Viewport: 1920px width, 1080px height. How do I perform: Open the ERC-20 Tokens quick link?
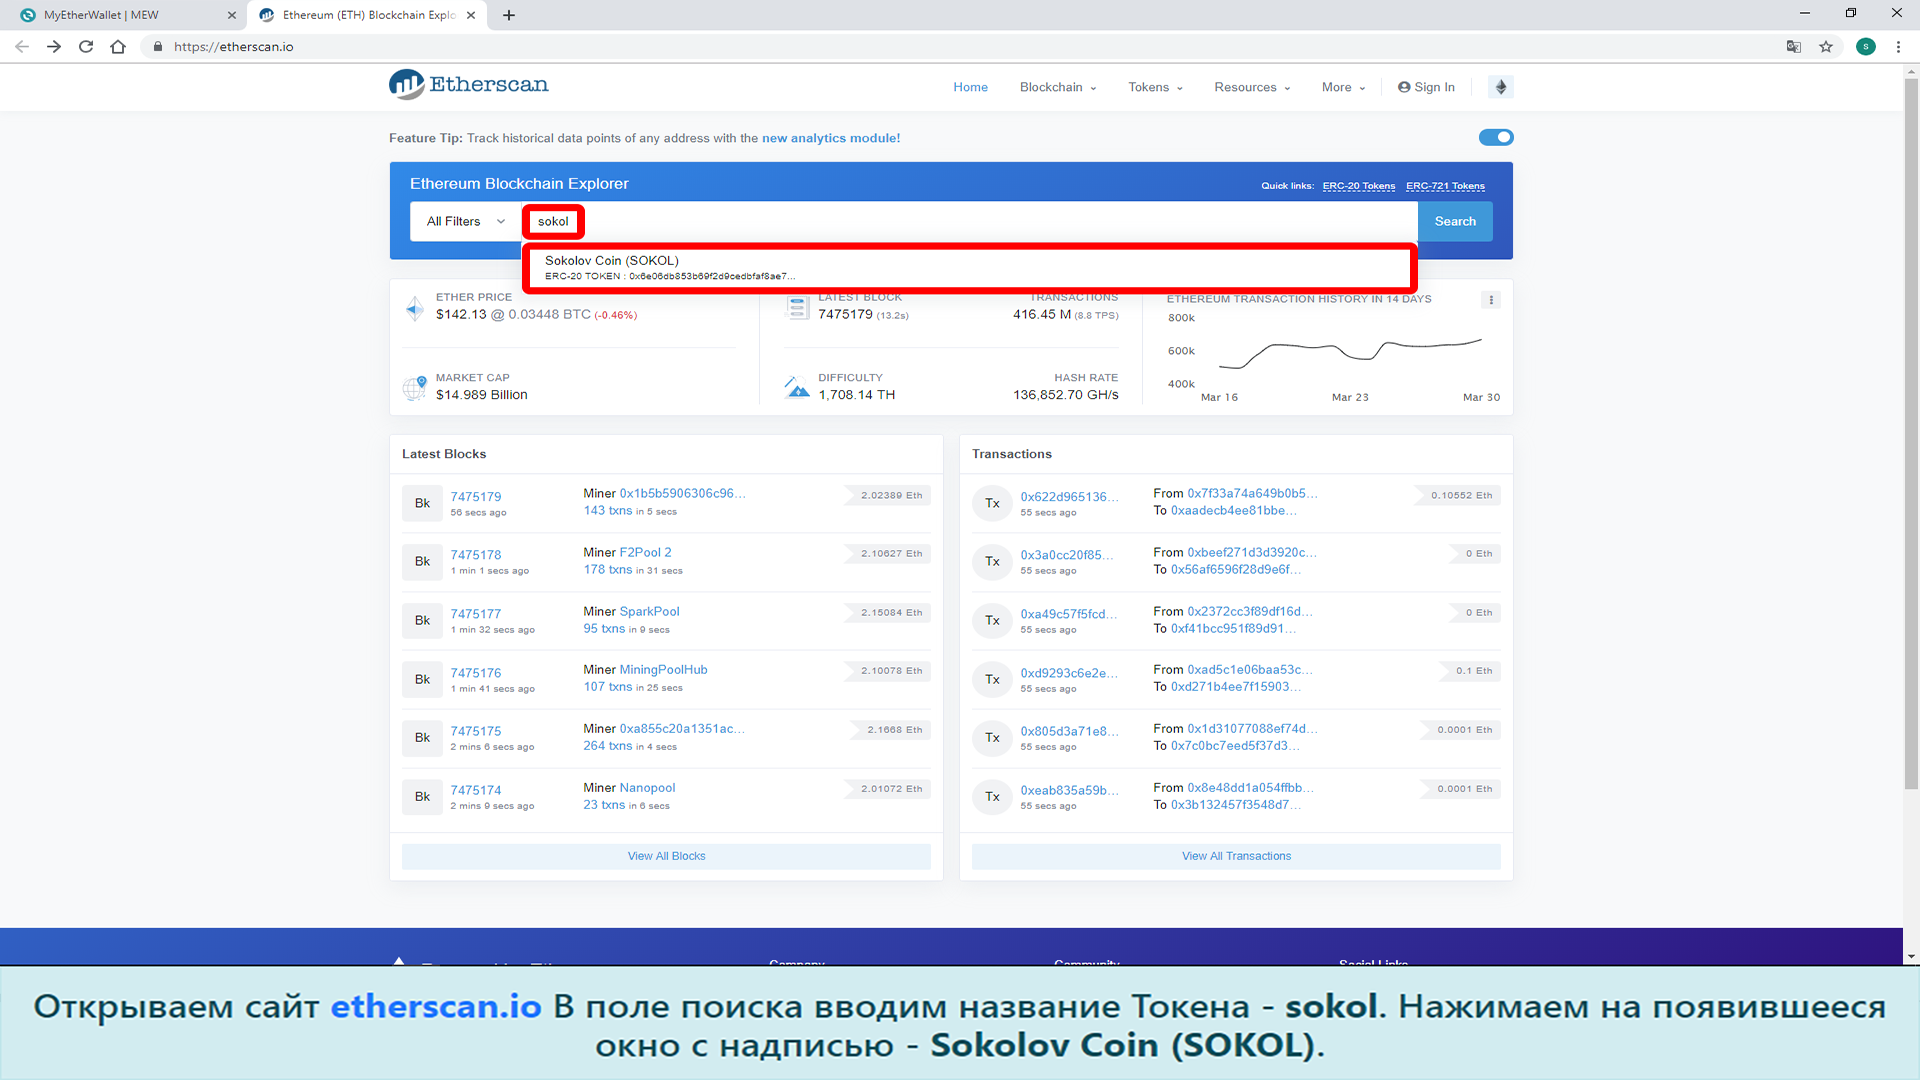click(x=1358, y=186)
